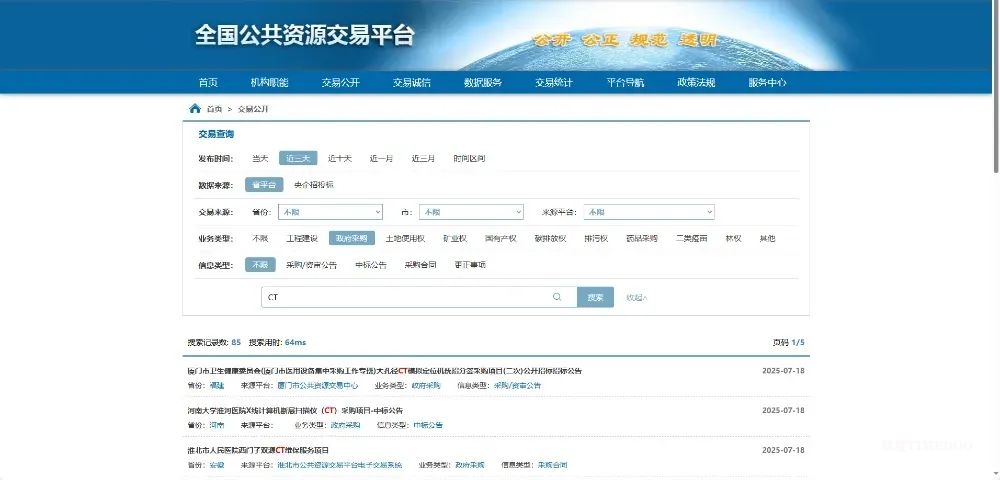The height and width of the screenshot is (480, 1000).
Task: Select 央企招投标 as data source
Action: (314, 185)
